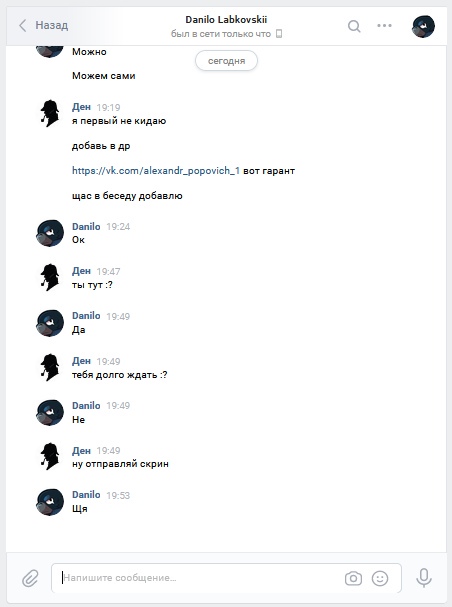Select the 'ну отправляй скрин' message
452x607 pixels.
(x=120, y=464)
